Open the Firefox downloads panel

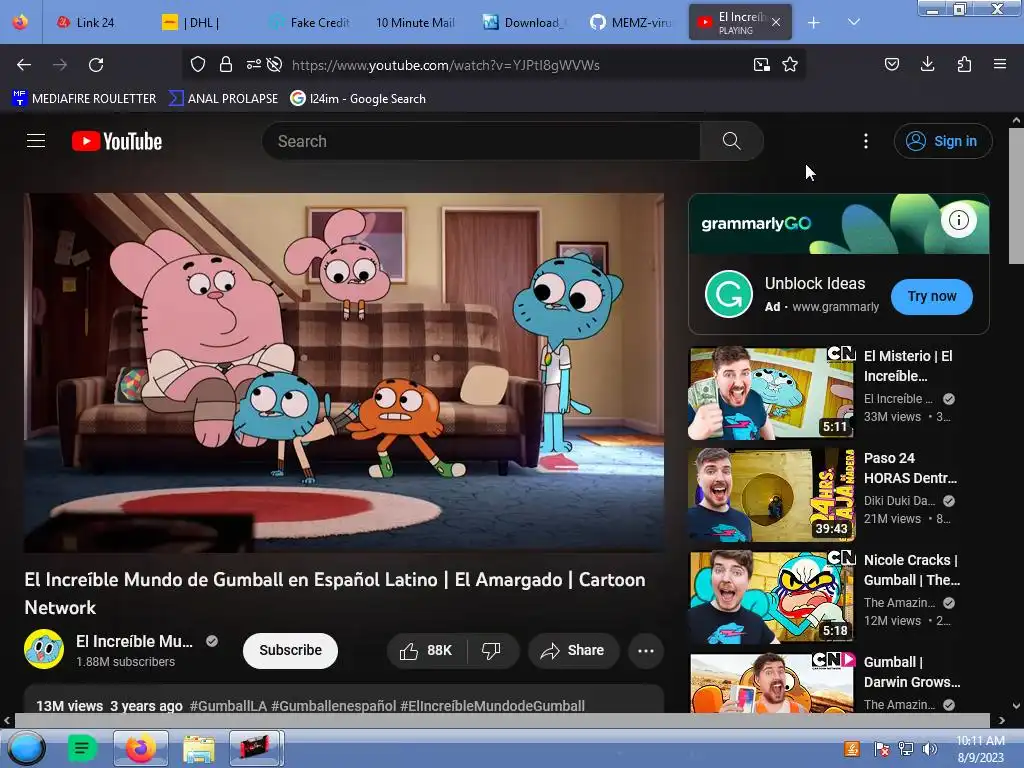click(x=927, y=64)
